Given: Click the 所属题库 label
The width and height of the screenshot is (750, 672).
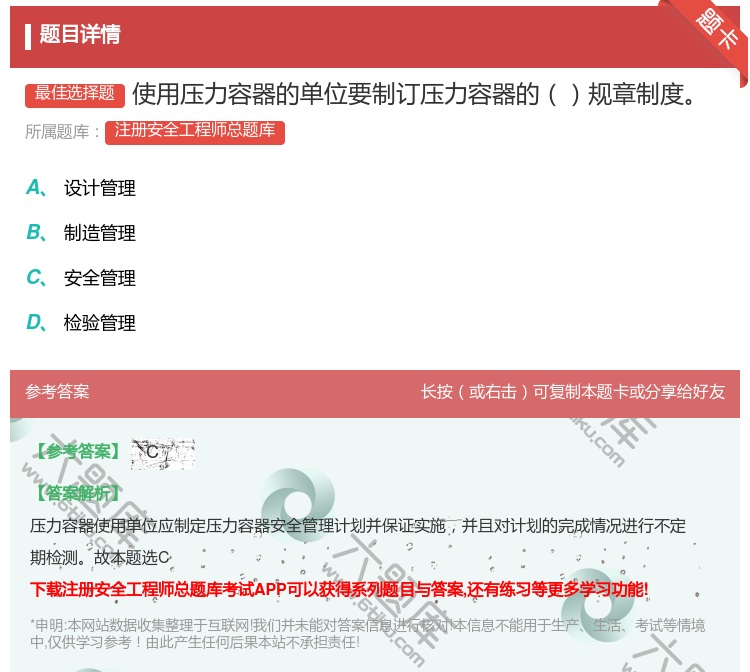Looking at the screenshot, I should tap(63, 132).
